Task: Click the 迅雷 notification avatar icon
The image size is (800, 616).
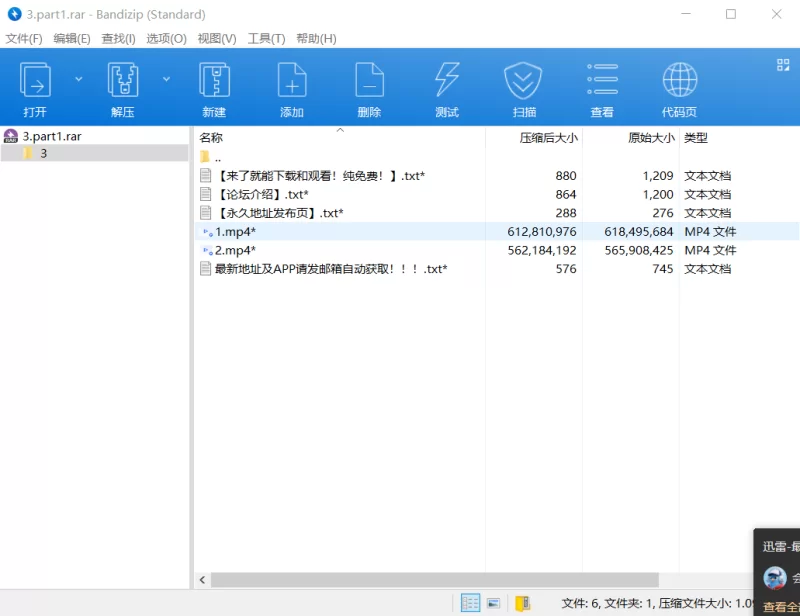Action: [x=774, y=578]
